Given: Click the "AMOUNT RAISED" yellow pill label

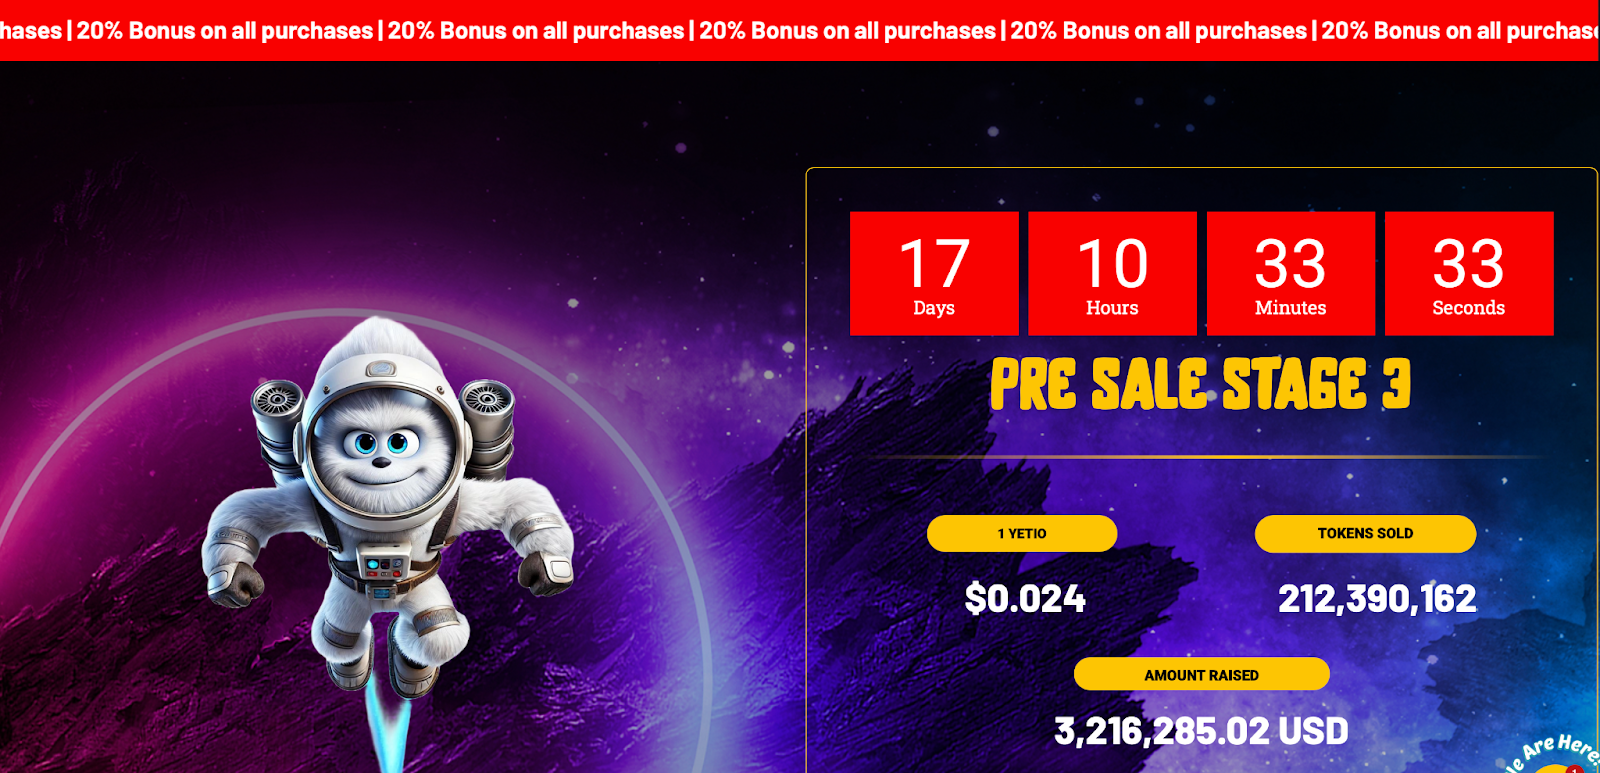Looking at the screenshot, I should pyautogui.click(x=1201, y=675).
